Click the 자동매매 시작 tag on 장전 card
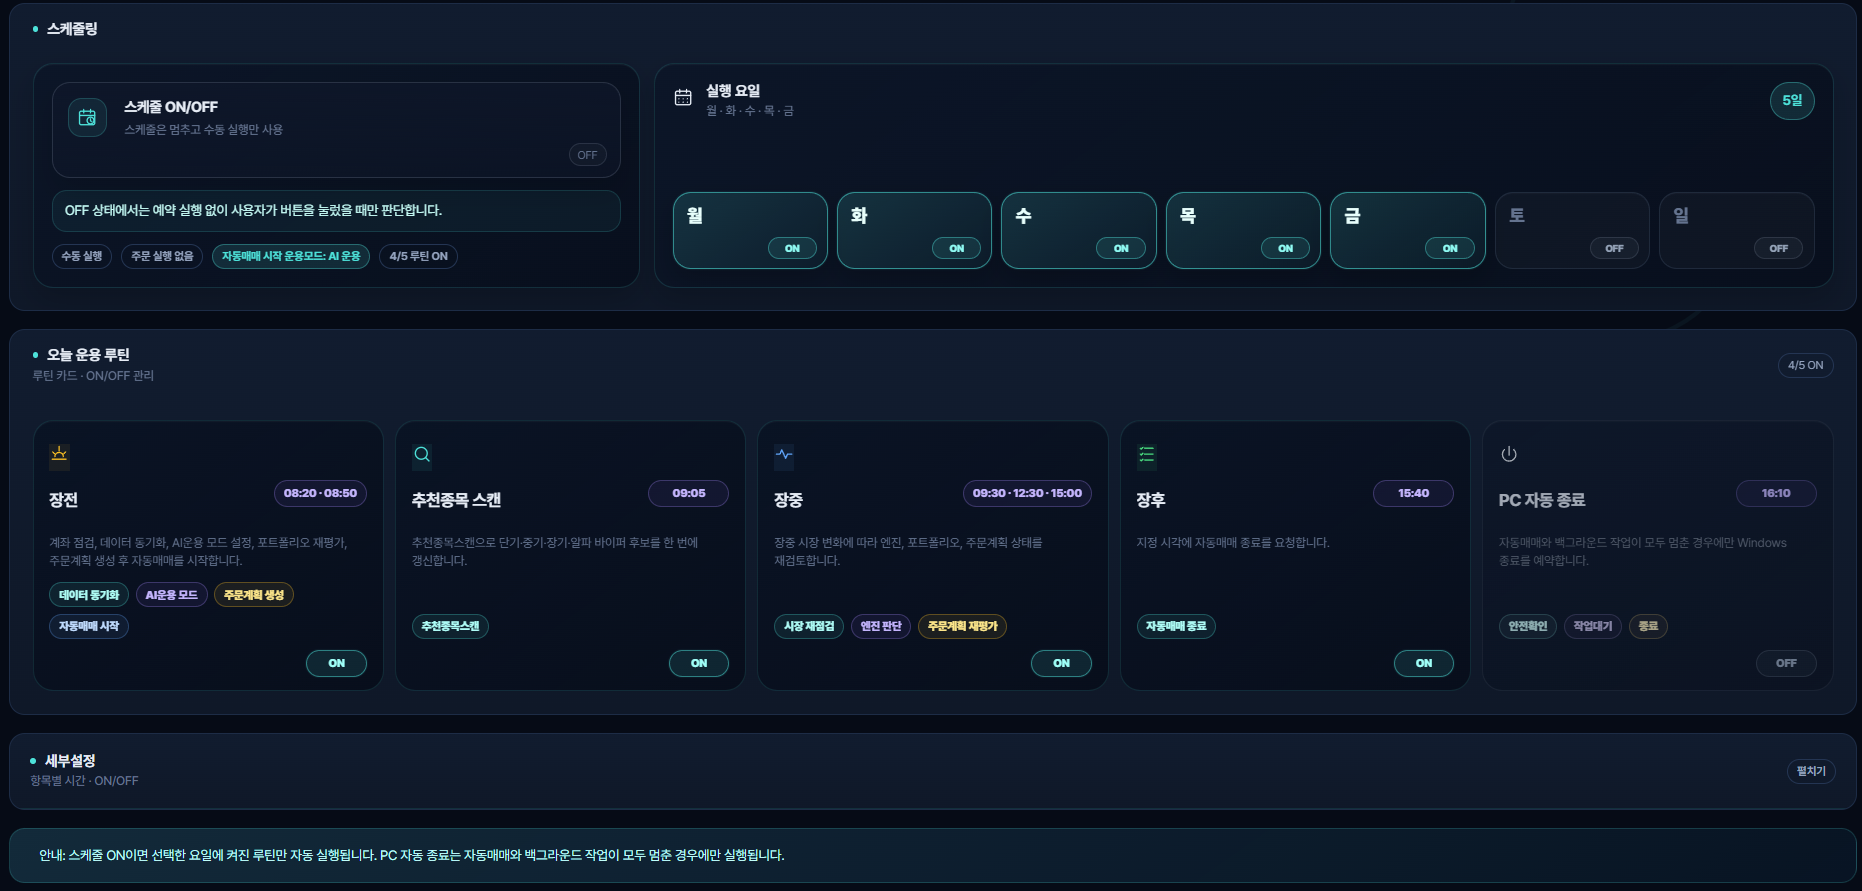Image resolution: width=1862 pixels, height=891 pixels. (x=89, y=626)
